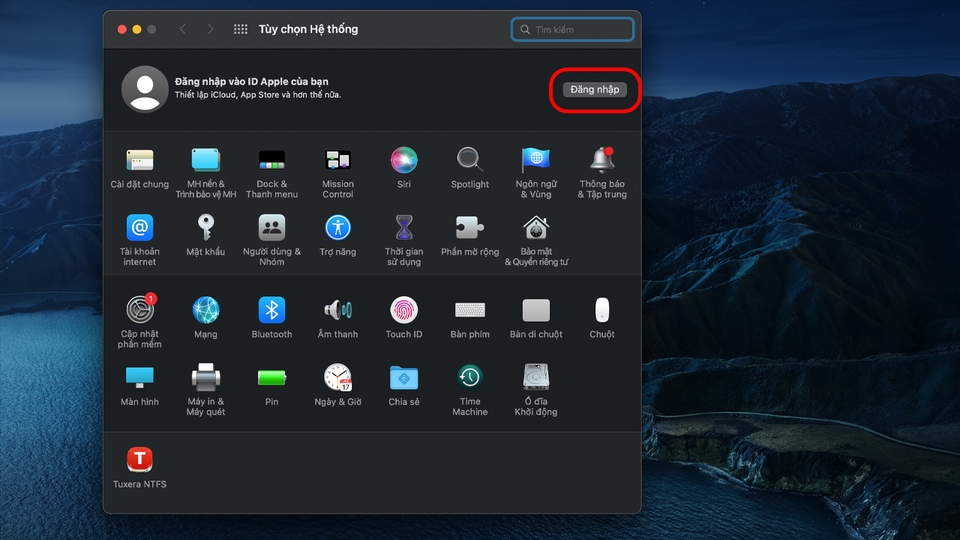The image size is (960, 540).
Task: Open Dock & Thanh menu settings
Action: pyautogui.click(x=272, y=161)
